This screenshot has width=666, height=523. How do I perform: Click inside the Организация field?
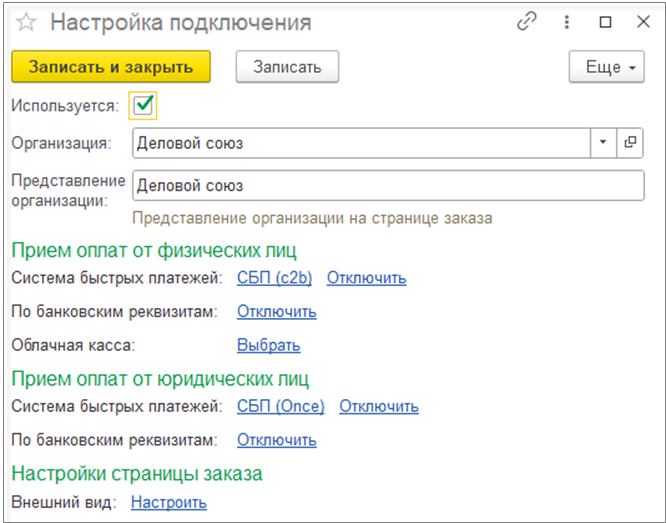pyautogui.click(x=360, y=143)
